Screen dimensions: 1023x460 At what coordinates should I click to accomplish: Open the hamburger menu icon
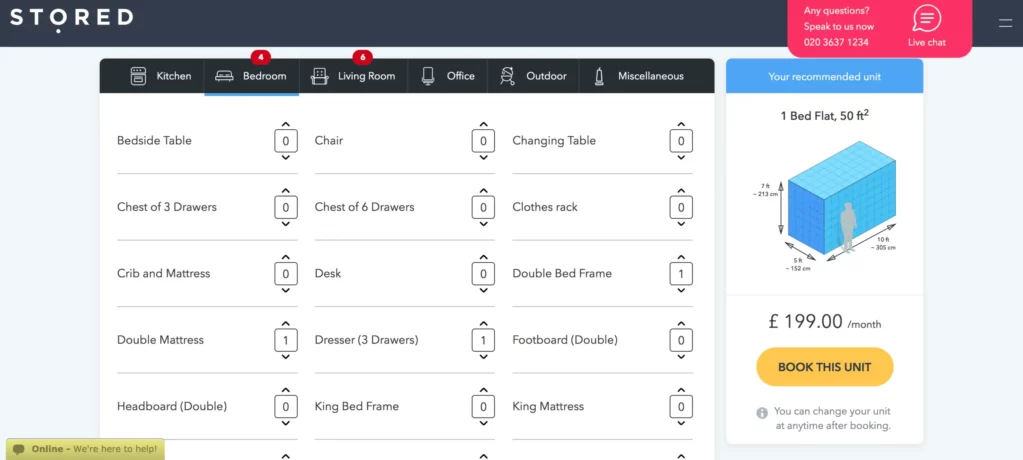click(x=1005, y=23)
